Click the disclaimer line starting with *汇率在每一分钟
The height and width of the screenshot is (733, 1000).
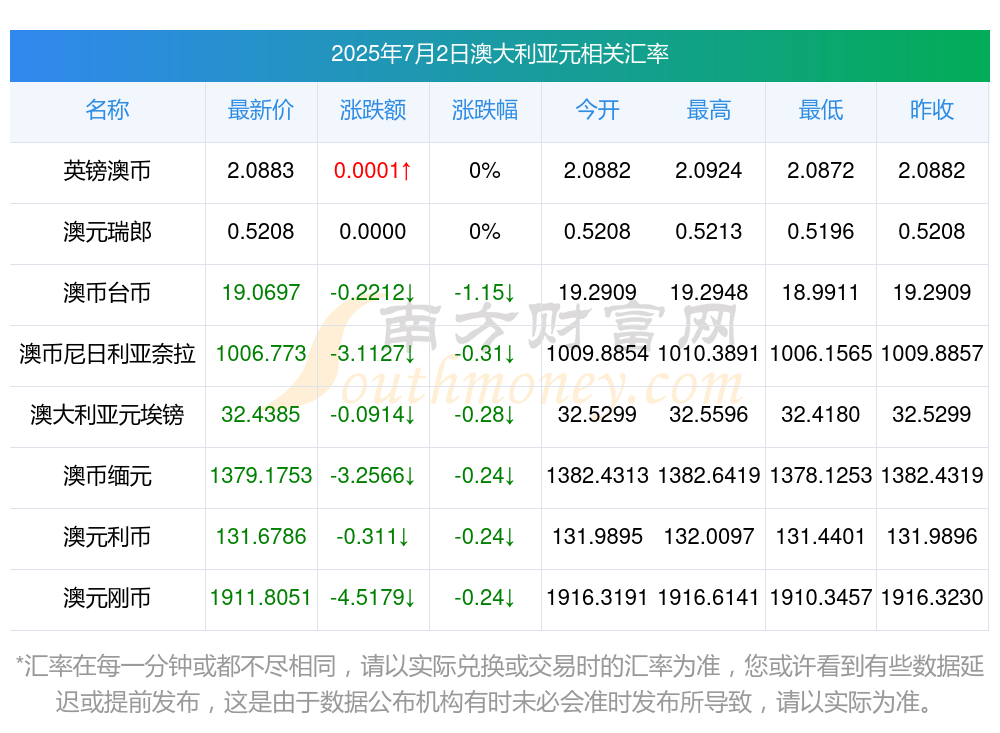[499, 667]
